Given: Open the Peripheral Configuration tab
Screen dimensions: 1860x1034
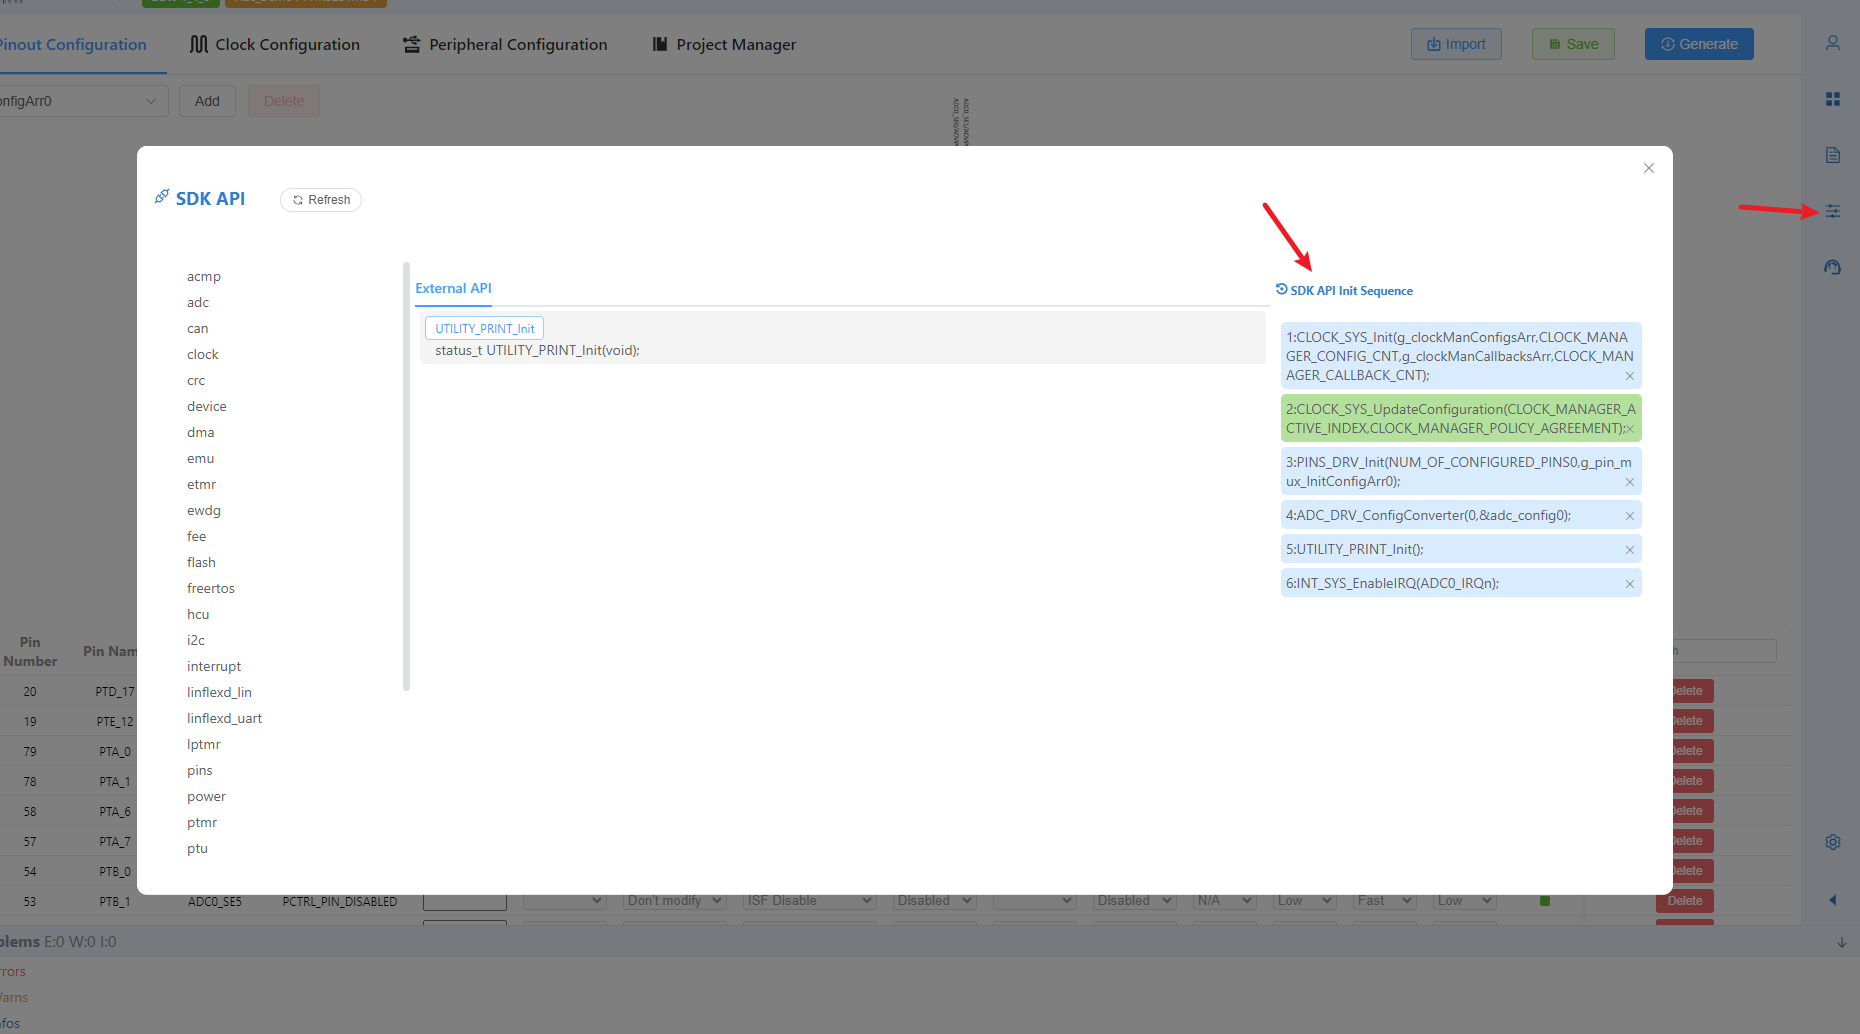Looking at the screenshot, I should [x=505, y=44].
